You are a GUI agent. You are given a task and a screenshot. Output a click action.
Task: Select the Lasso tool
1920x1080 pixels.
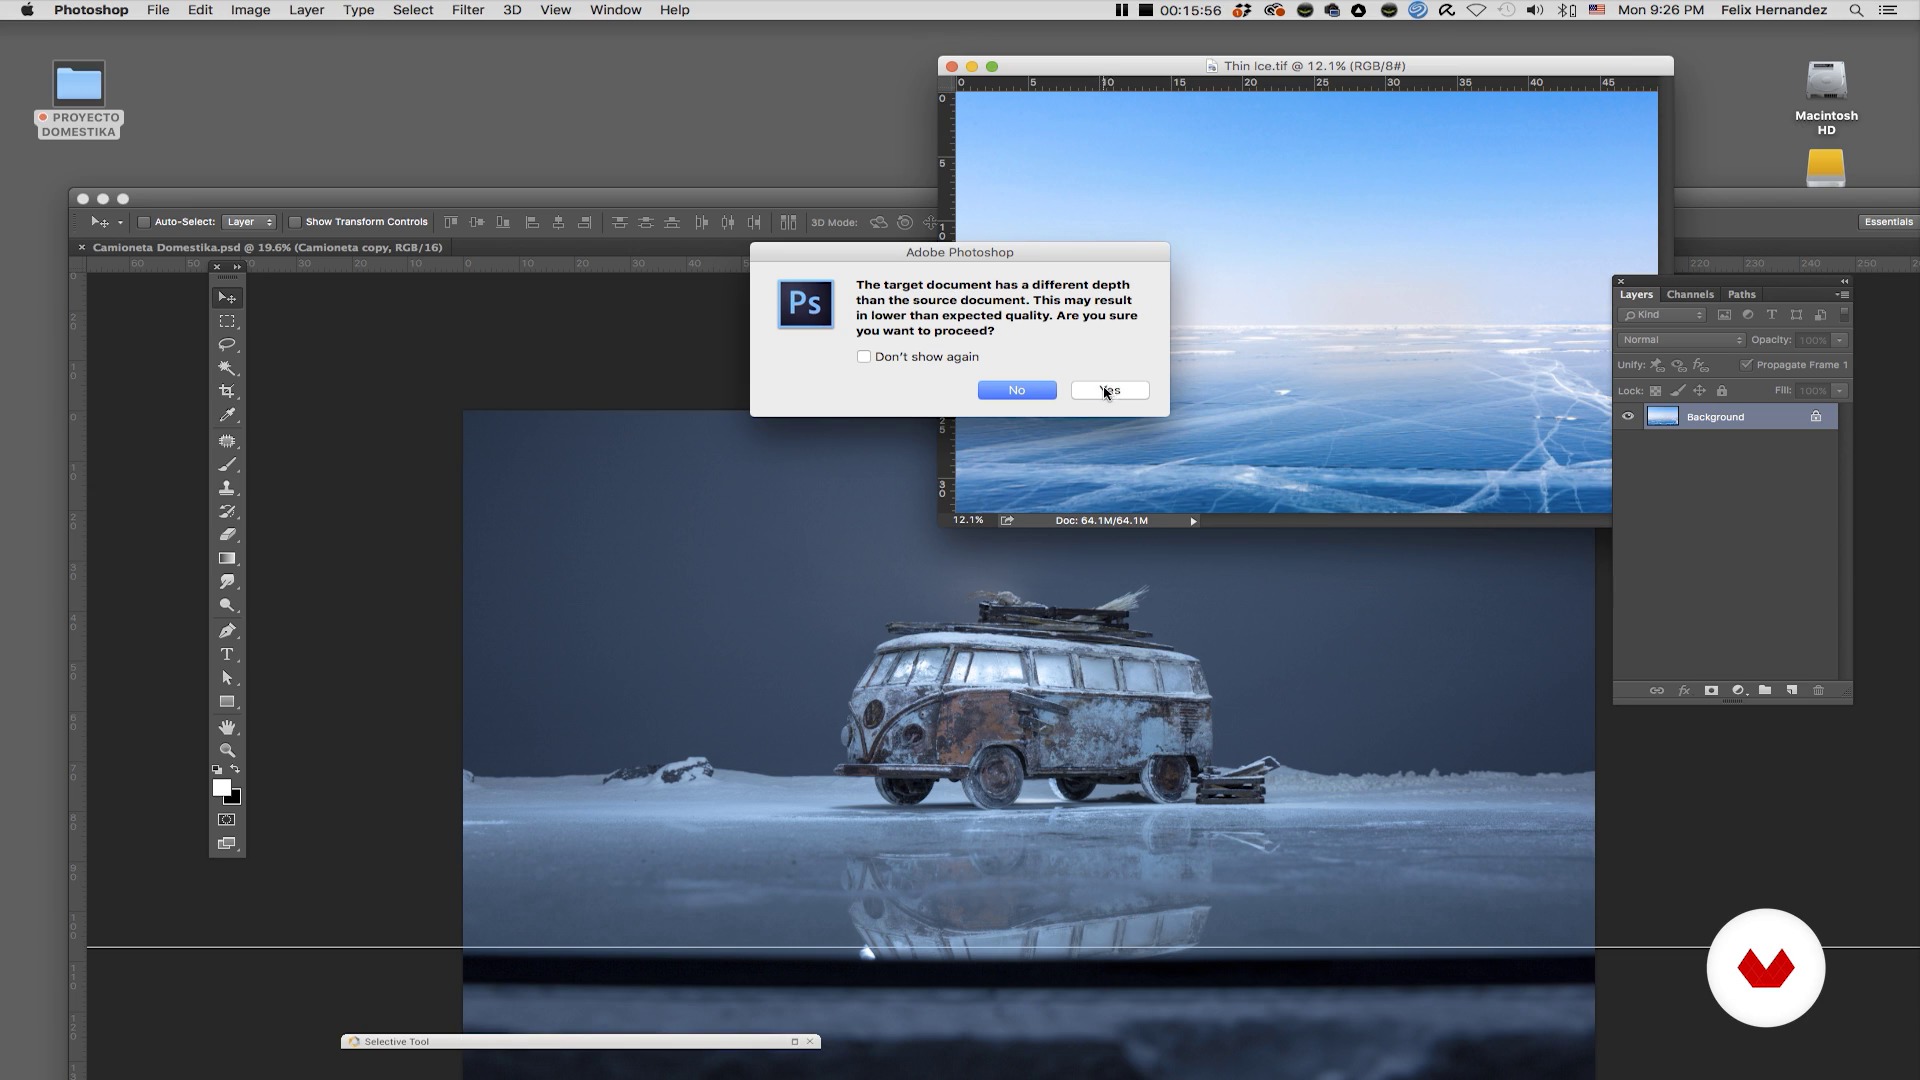(227, 345)
